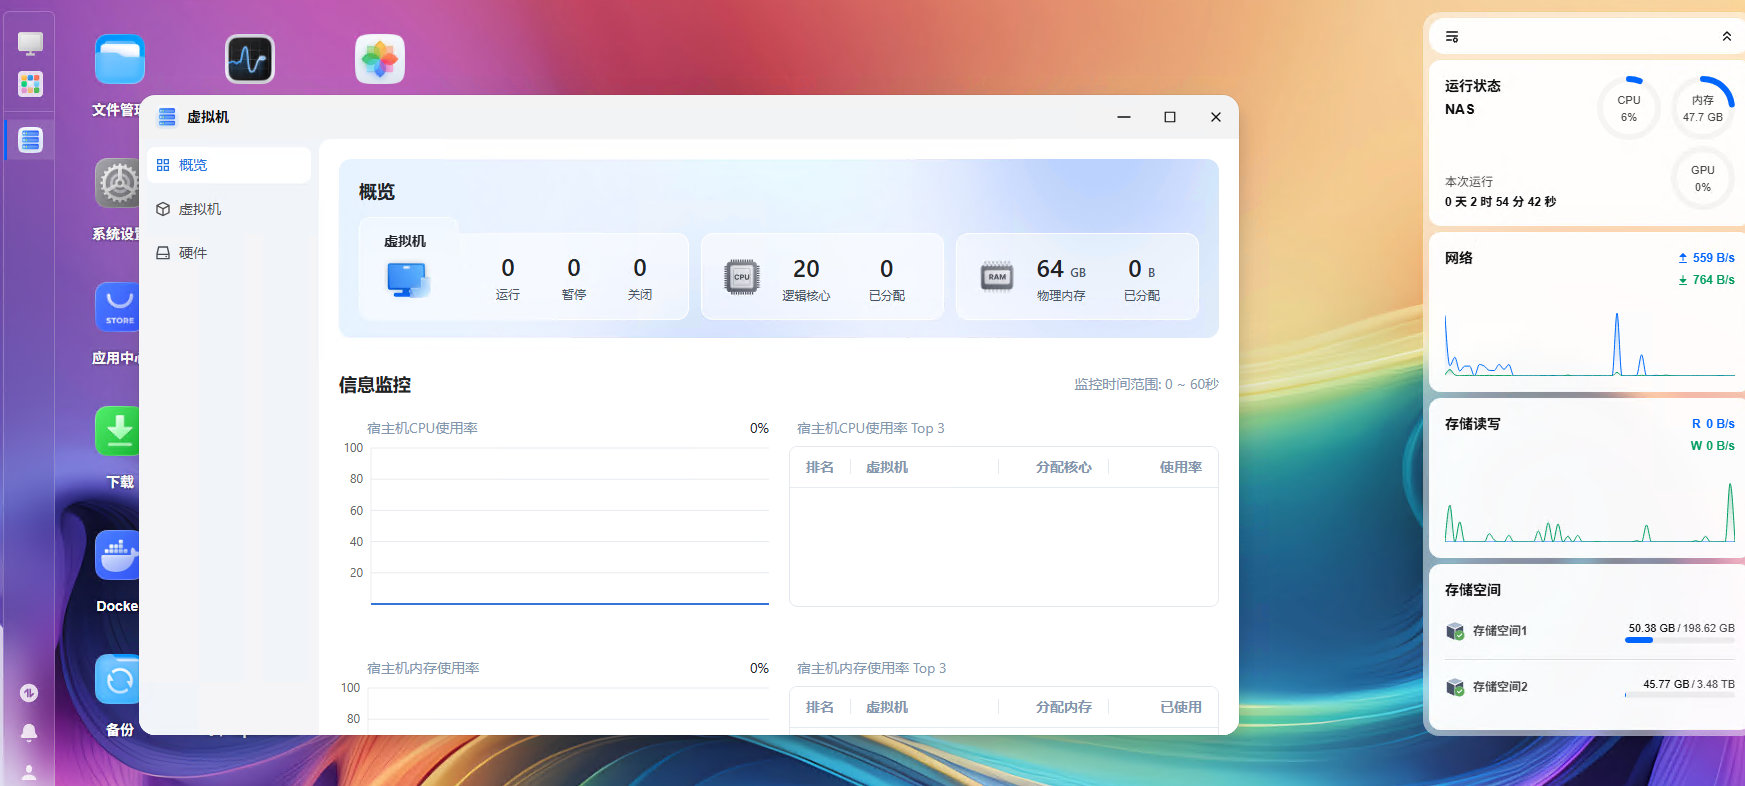Click the 存储空间1 disk icon
This screenshot has width=1745, height=786.
pyautogui.click(x=1455, y=631)
